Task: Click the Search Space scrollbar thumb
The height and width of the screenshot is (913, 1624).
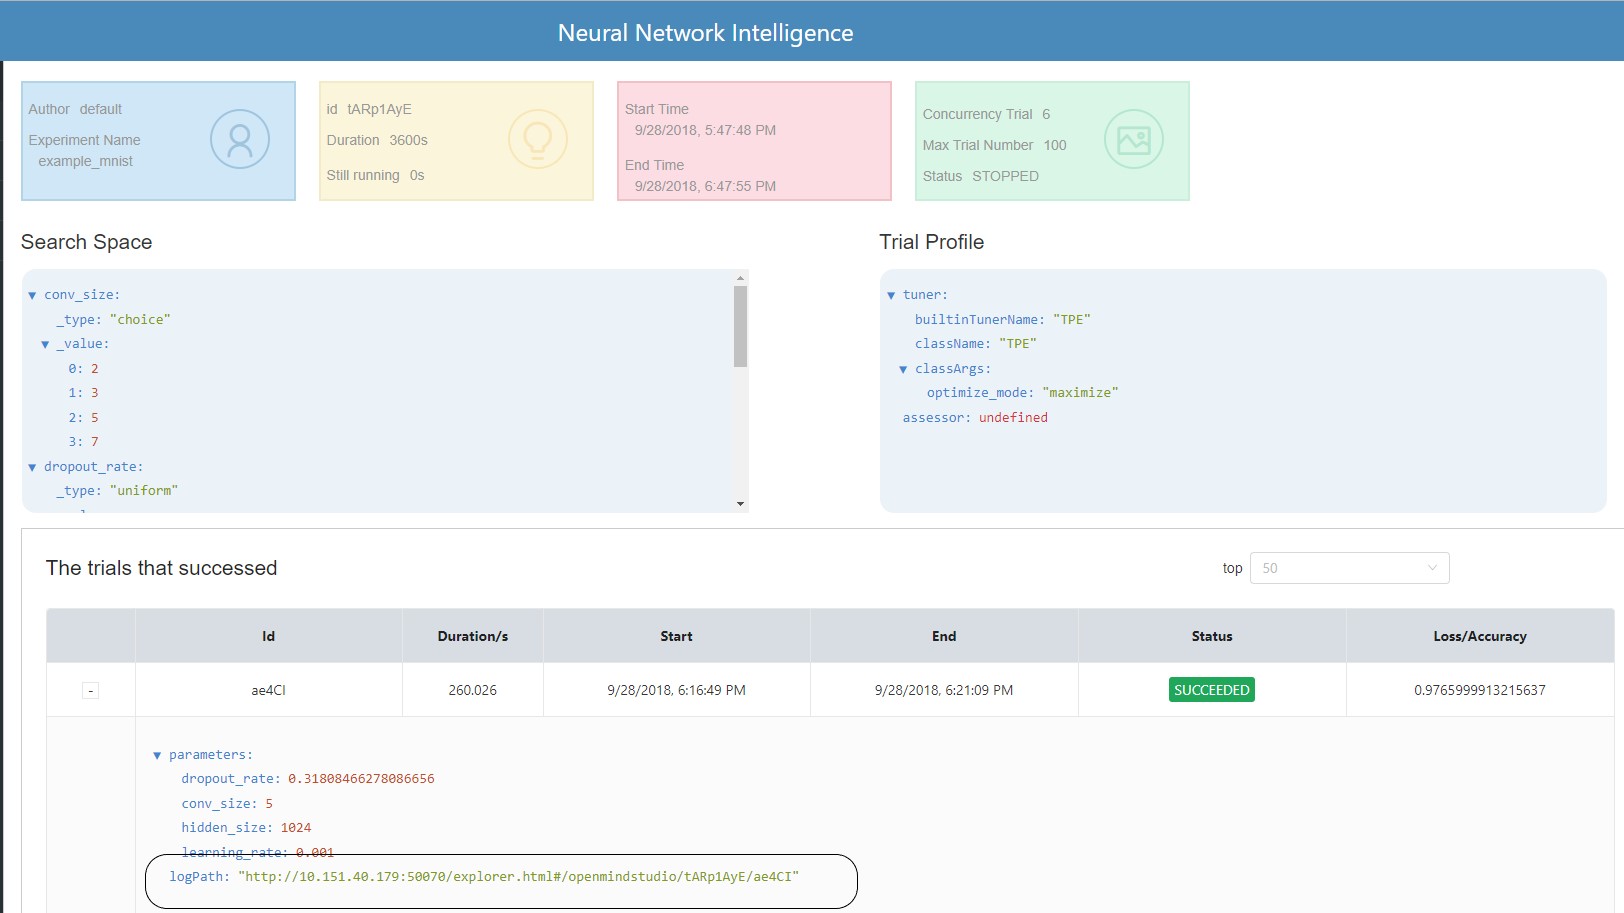Action: pos(740,326)
